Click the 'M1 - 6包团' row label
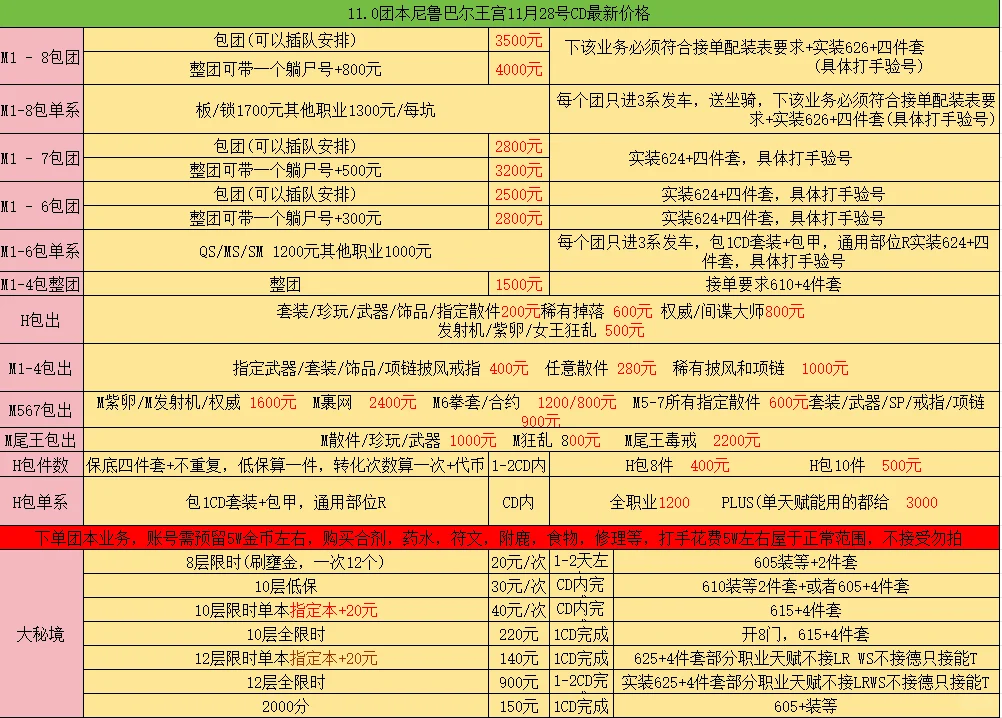The image size is (1002, 718). tap(42, 206)
